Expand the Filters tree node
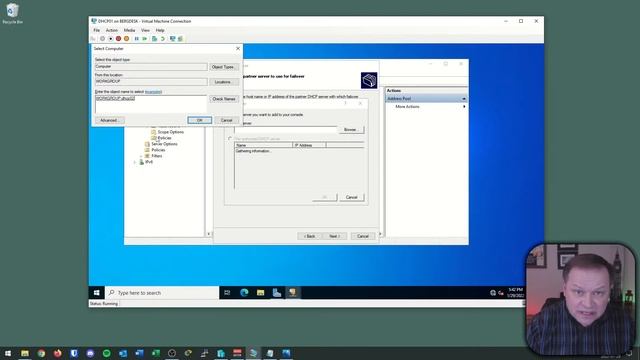Image resolution: width=640 pixels, height=360 pixels. tap(141, 156)
